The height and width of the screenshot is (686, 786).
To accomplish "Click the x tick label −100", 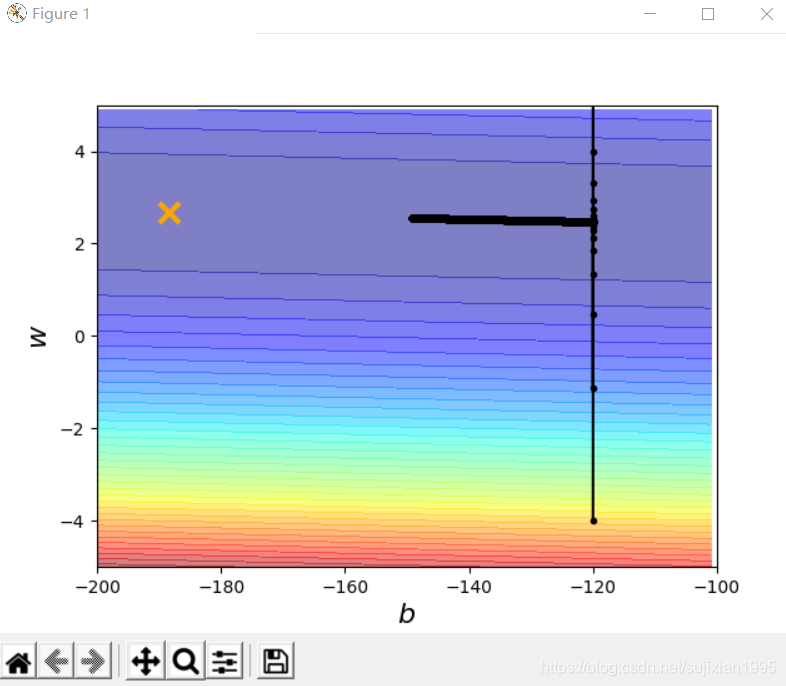I will pos(717,587).
